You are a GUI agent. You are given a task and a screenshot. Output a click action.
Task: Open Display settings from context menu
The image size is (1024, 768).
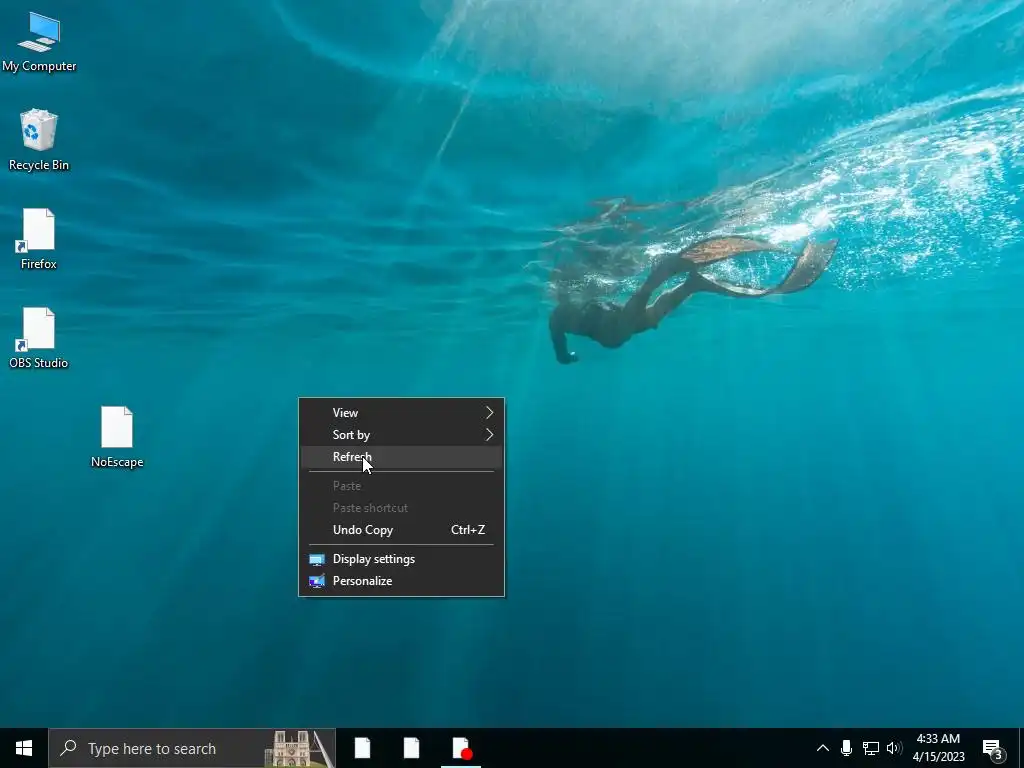click(x=401, y=559)
